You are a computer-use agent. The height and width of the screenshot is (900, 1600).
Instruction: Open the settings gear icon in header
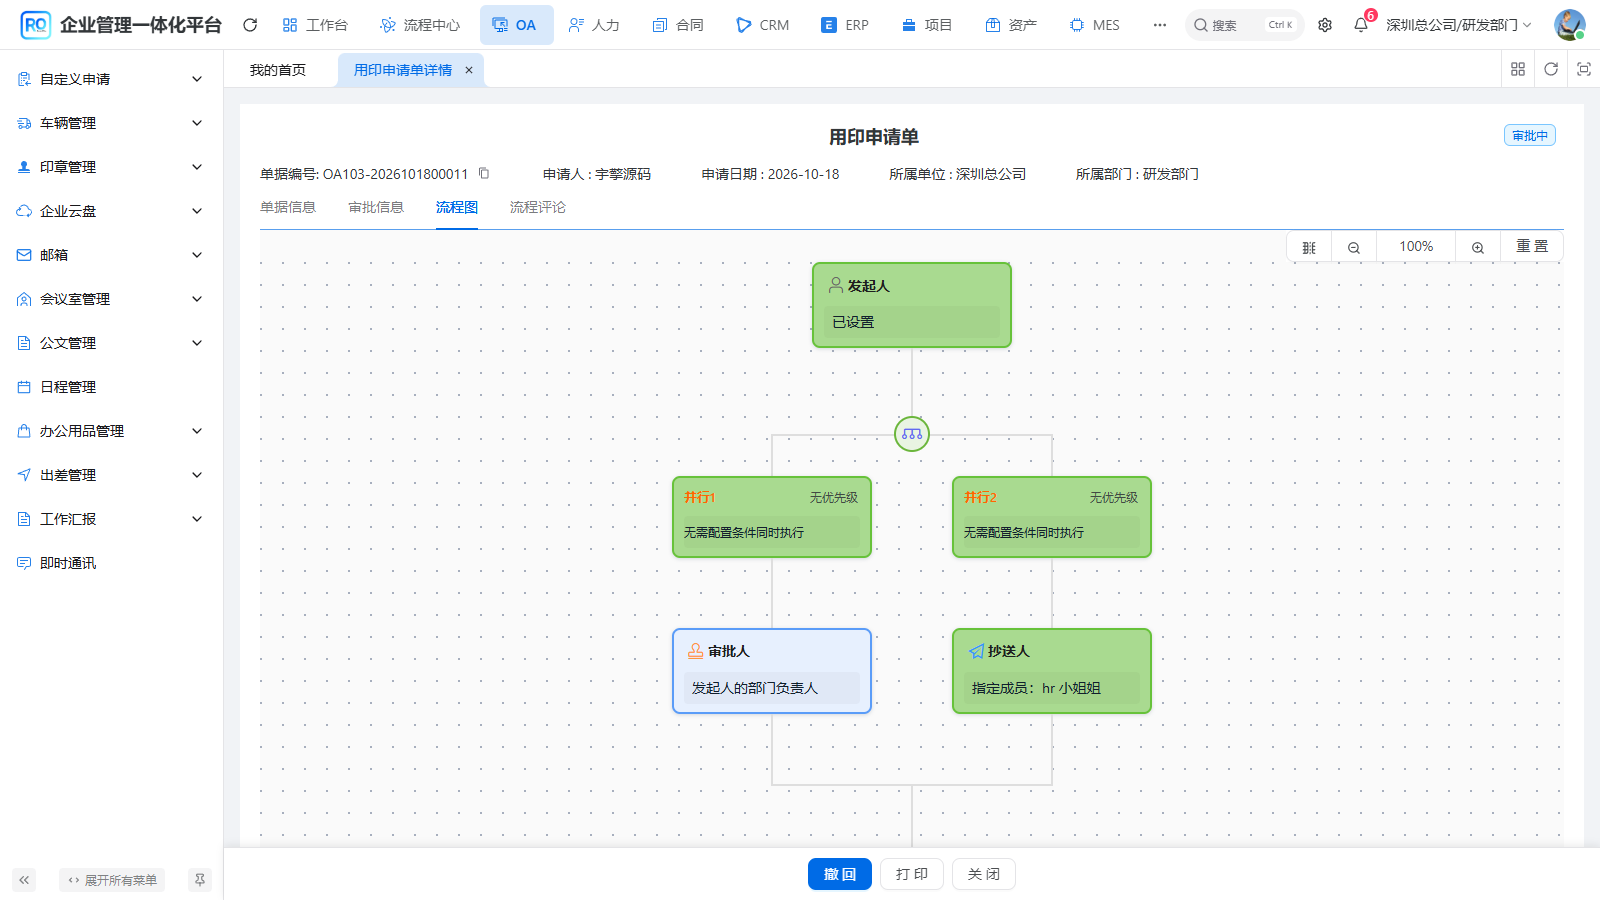tap(1325, 25)
